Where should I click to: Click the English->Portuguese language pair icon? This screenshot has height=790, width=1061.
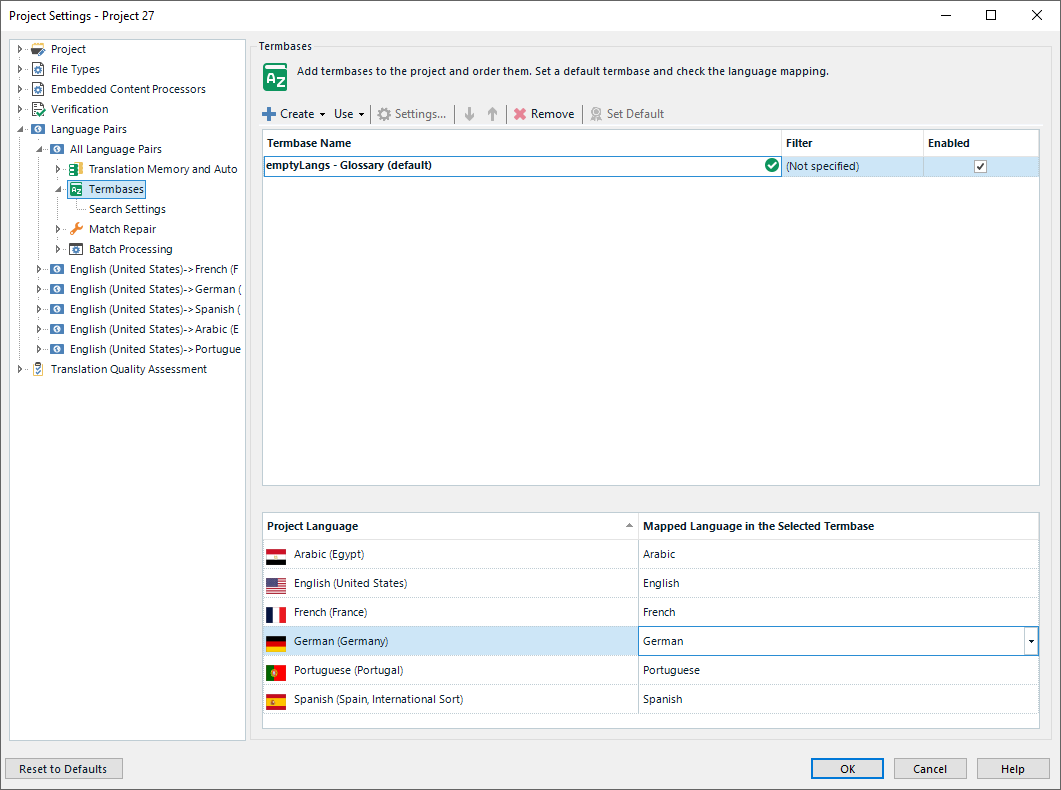coord(58,349)
